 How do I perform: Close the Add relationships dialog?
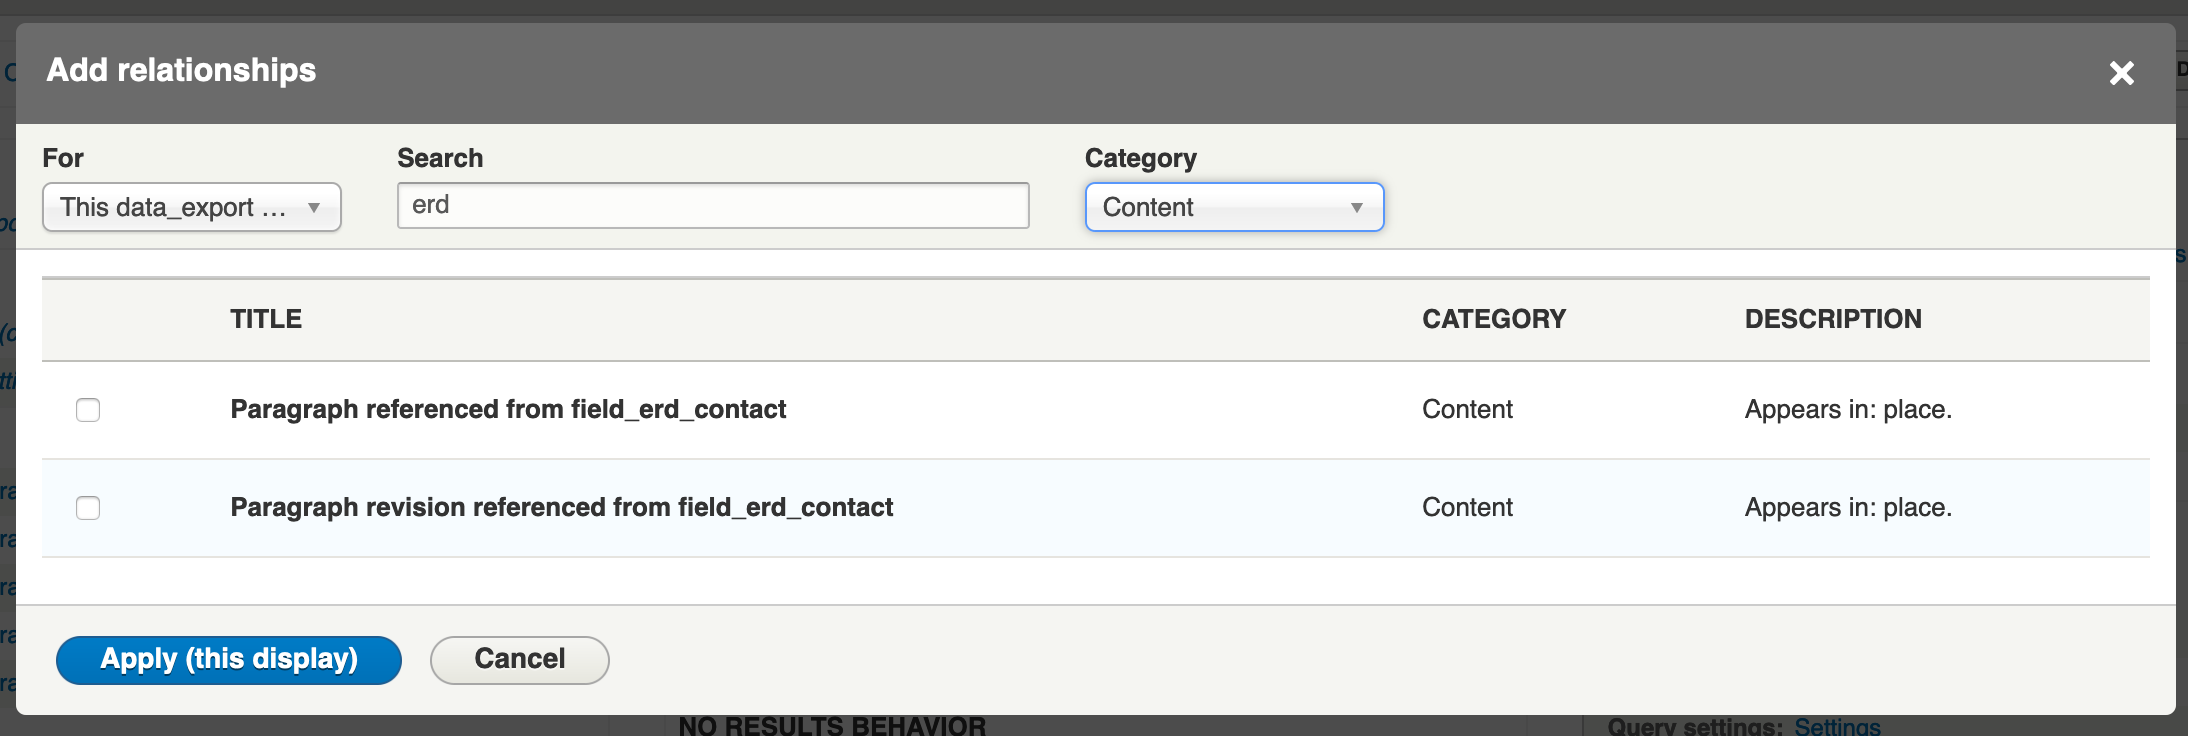pos(2121,73)
